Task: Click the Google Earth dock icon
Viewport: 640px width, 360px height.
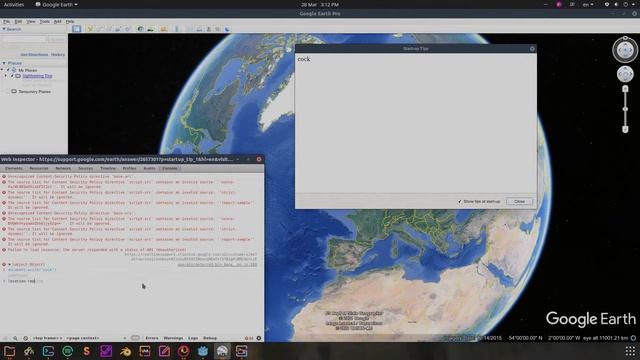Action: pyautogui.click(x=222, y=351)
